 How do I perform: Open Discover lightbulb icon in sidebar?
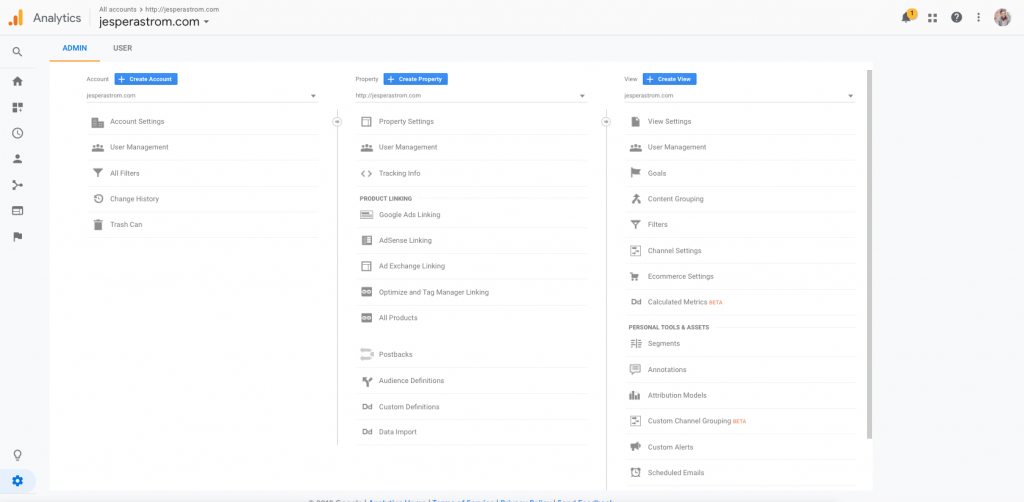(18, 455)
